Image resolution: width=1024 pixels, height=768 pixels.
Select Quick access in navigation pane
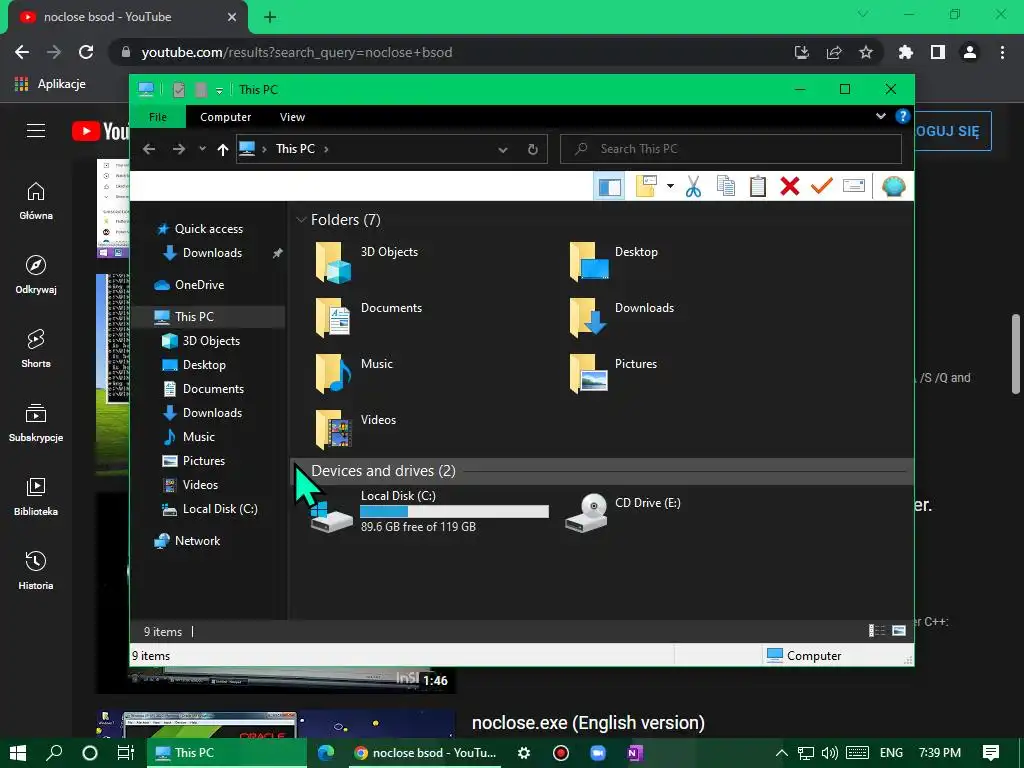pyautogui.click(x=209, y=229)
